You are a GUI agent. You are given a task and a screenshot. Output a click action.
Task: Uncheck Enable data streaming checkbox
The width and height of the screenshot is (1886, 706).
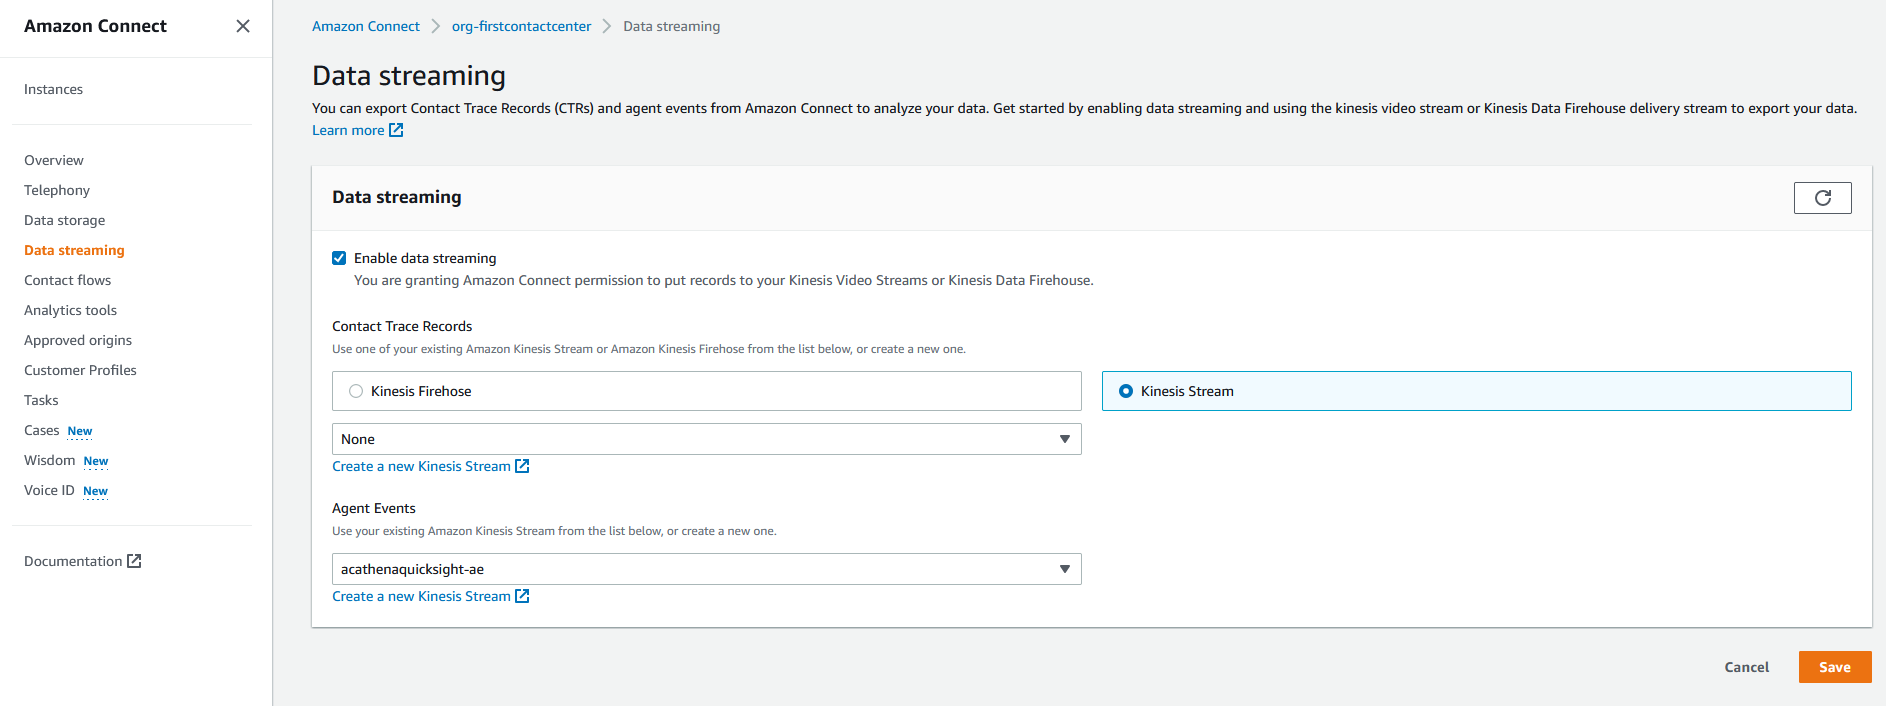point(339,258)
